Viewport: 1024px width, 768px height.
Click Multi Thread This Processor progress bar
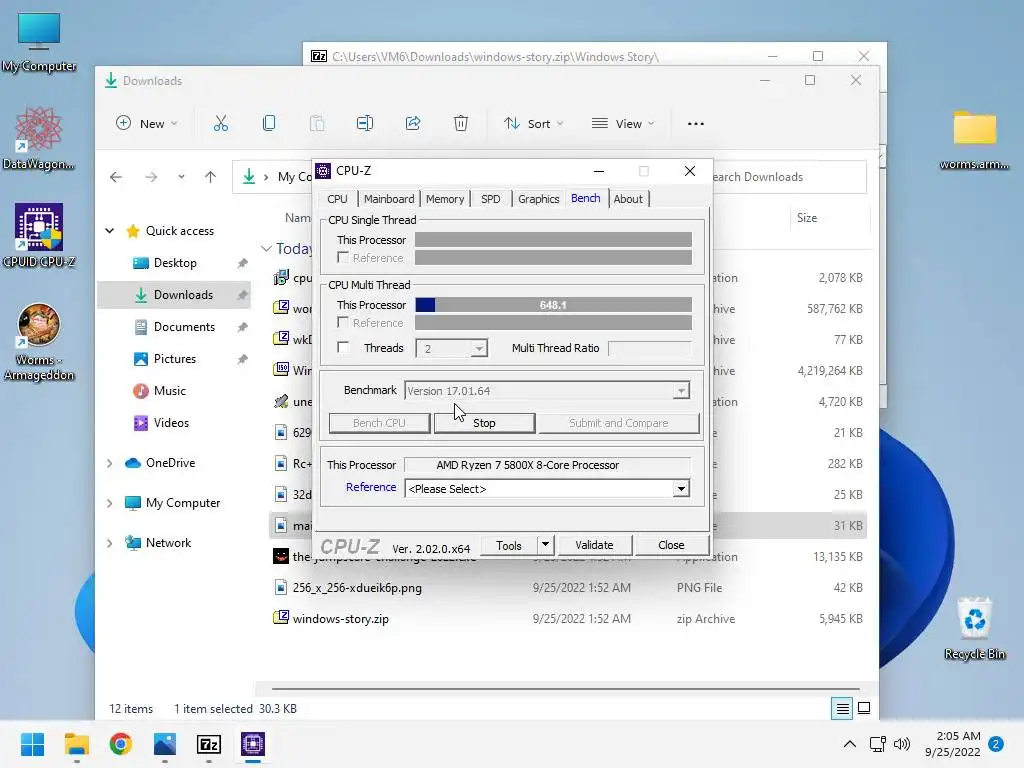[553, 305]
